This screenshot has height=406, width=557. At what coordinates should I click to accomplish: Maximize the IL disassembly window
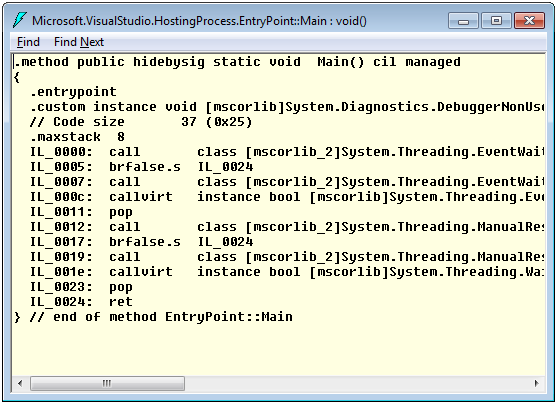click(496, 21)
